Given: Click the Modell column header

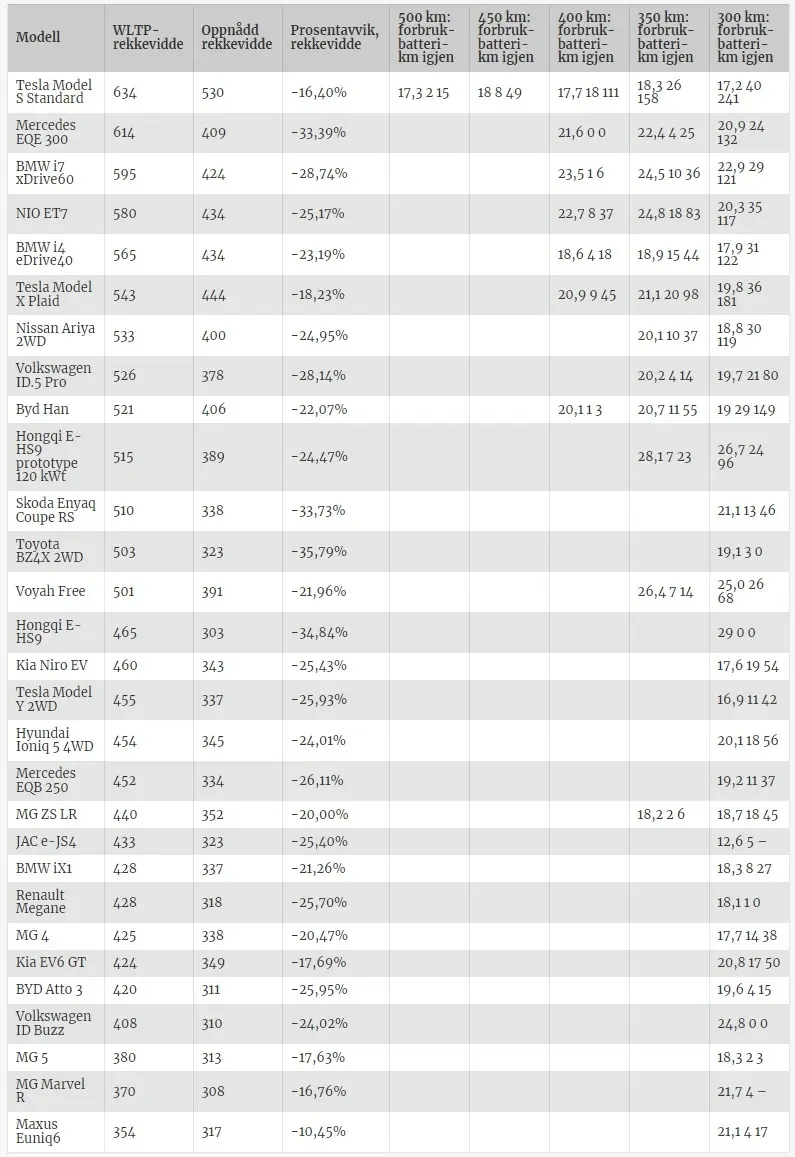Looking at the screenshot, I should pos(39,37).
